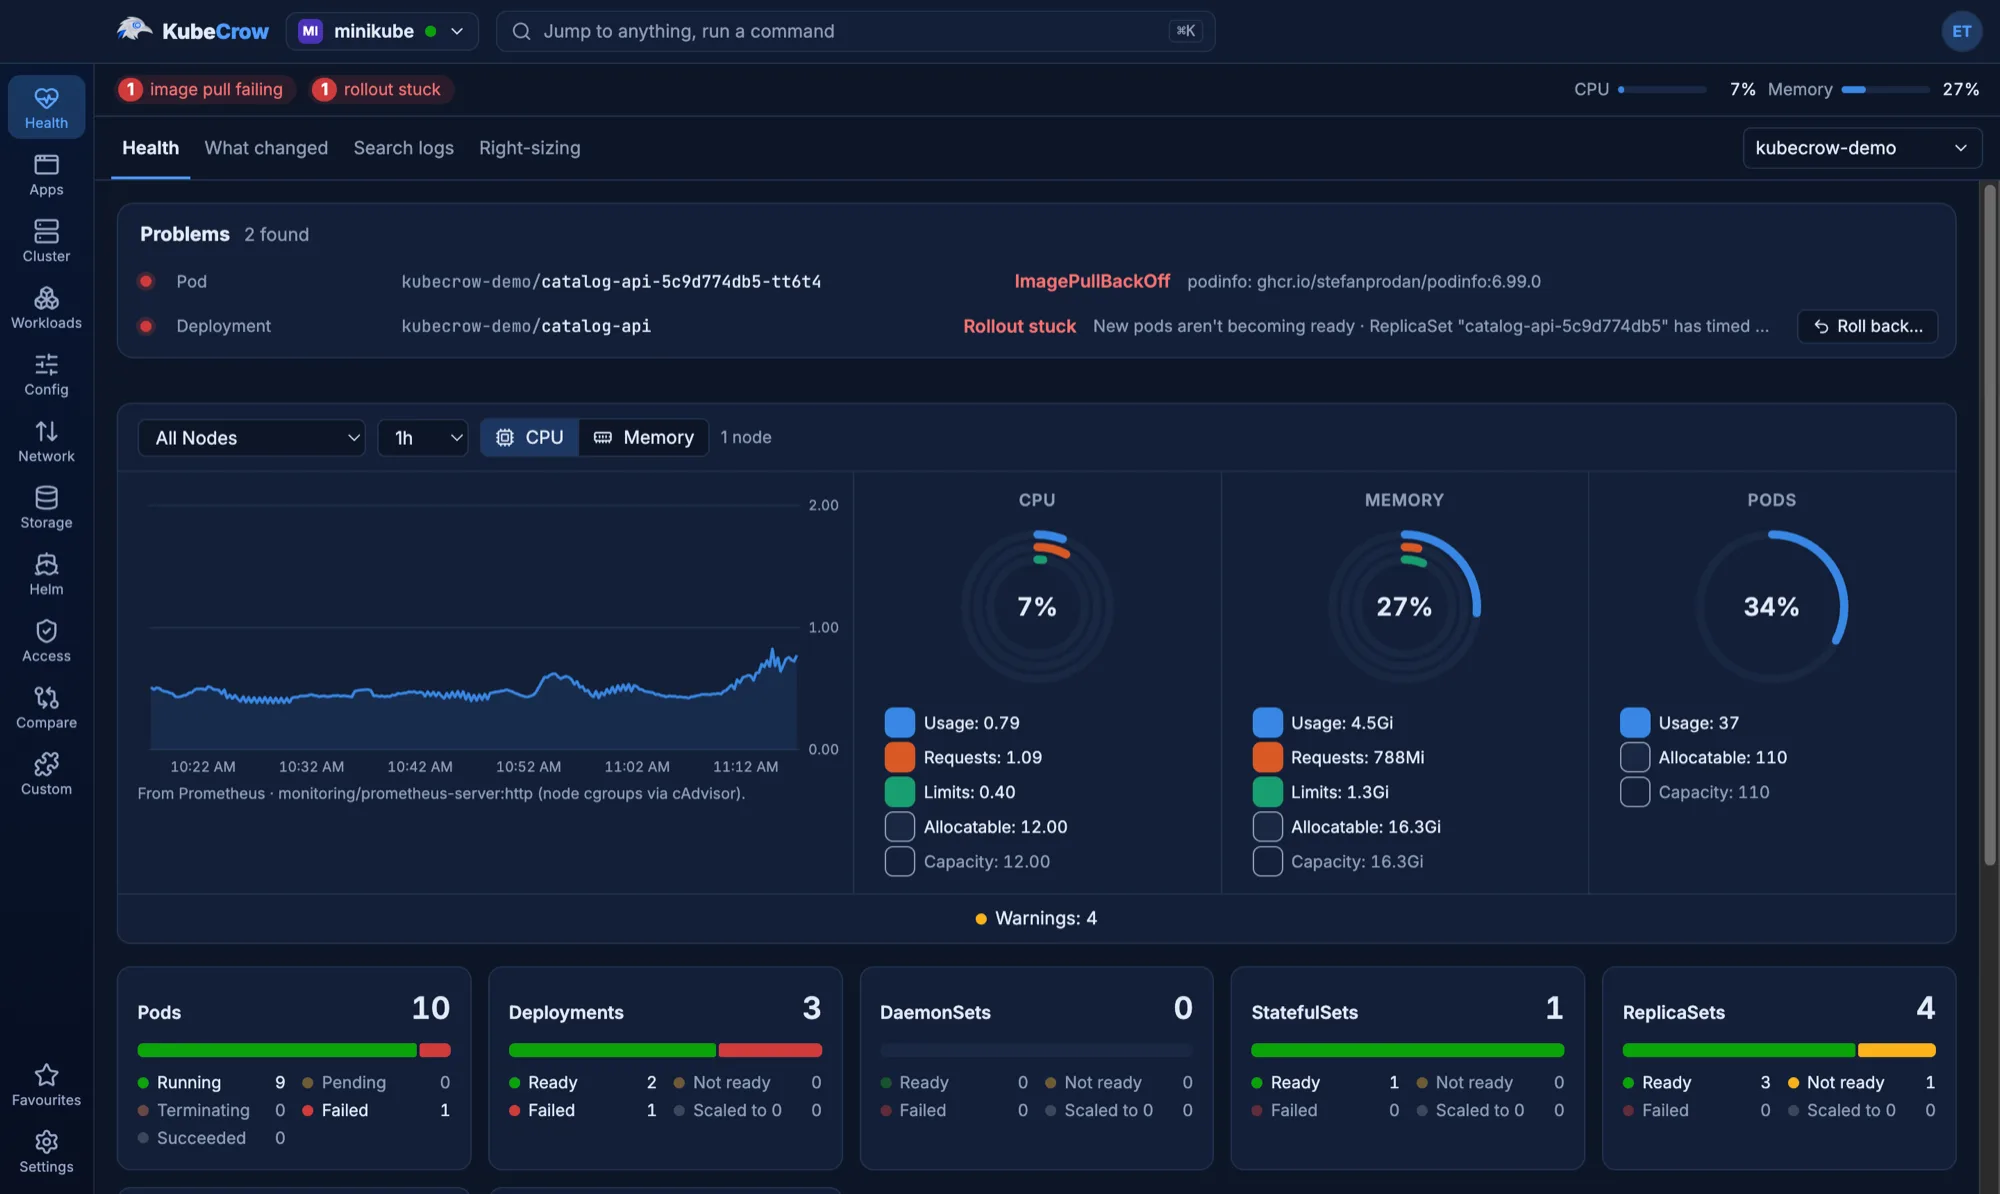Open the Apps sidebar section
2000x1194 pixels.
point(46,174)
